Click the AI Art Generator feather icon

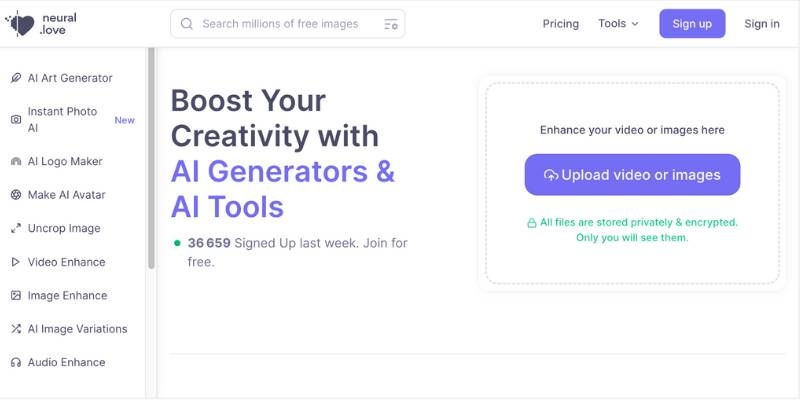(16, 78)
